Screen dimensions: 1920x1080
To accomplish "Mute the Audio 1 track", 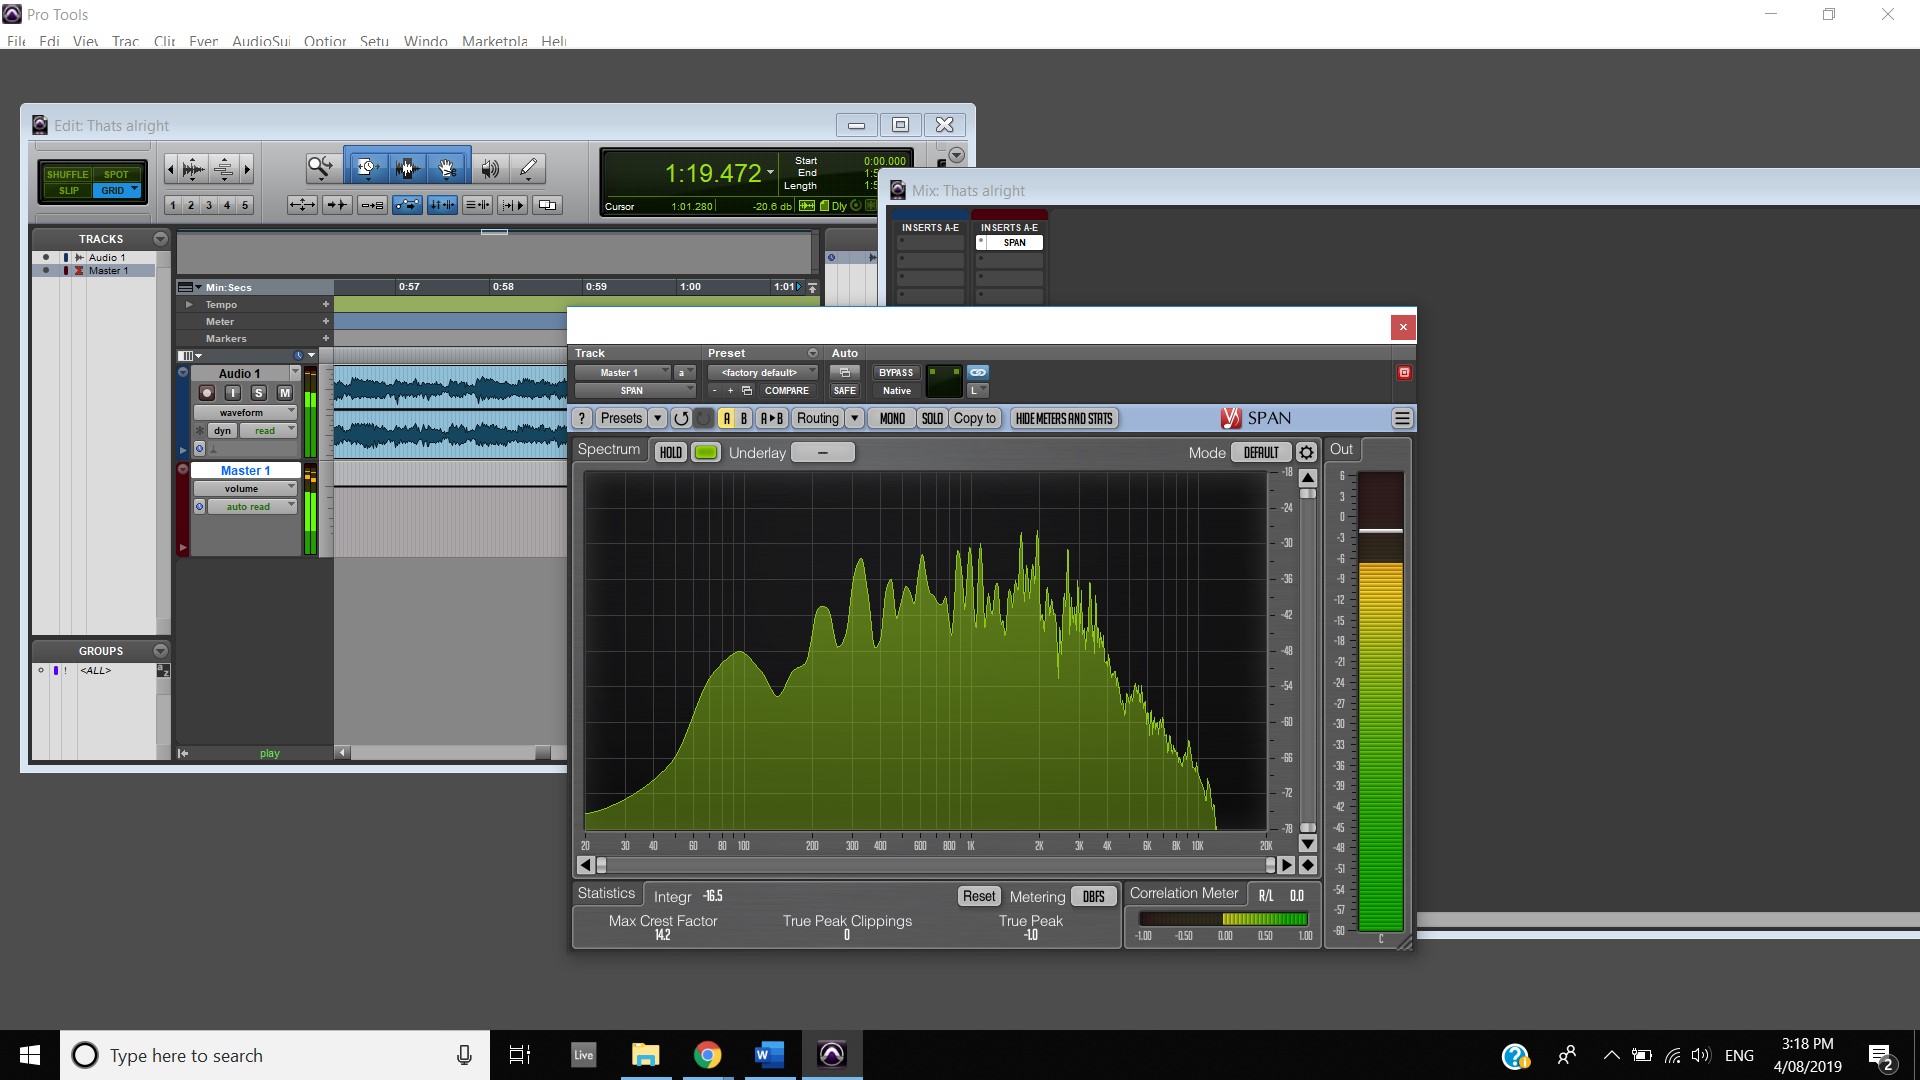I will tap(284, 393).
